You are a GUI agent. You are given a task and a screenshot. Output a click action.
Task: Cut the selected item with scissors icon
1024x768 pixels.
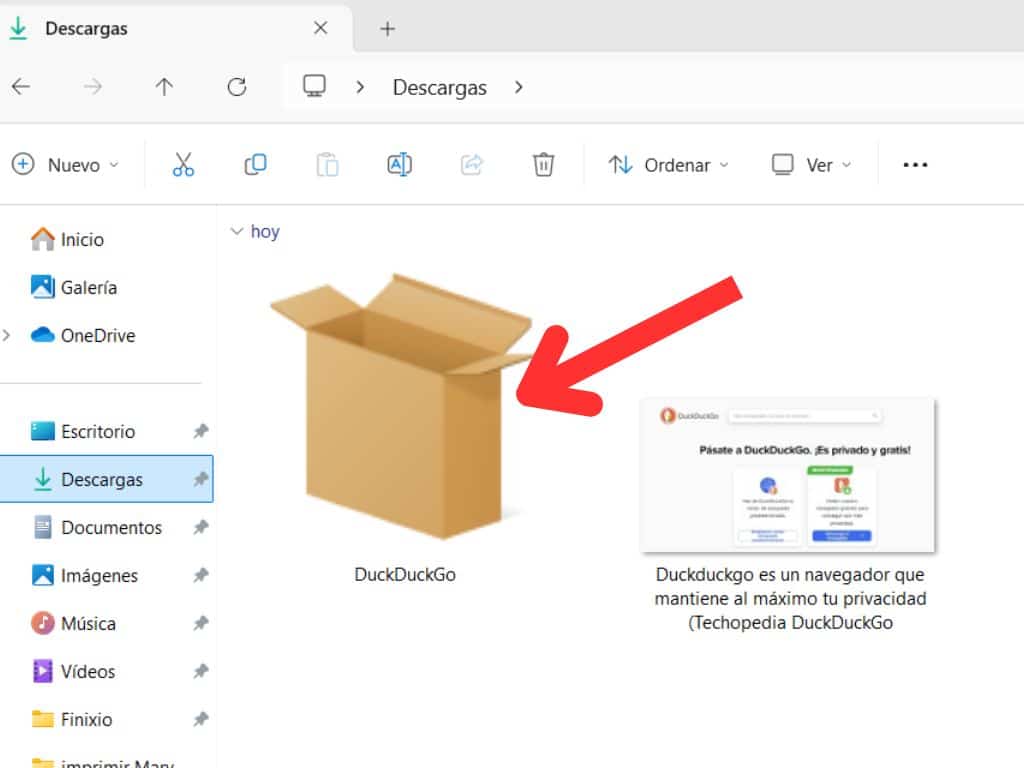(183, 165)
